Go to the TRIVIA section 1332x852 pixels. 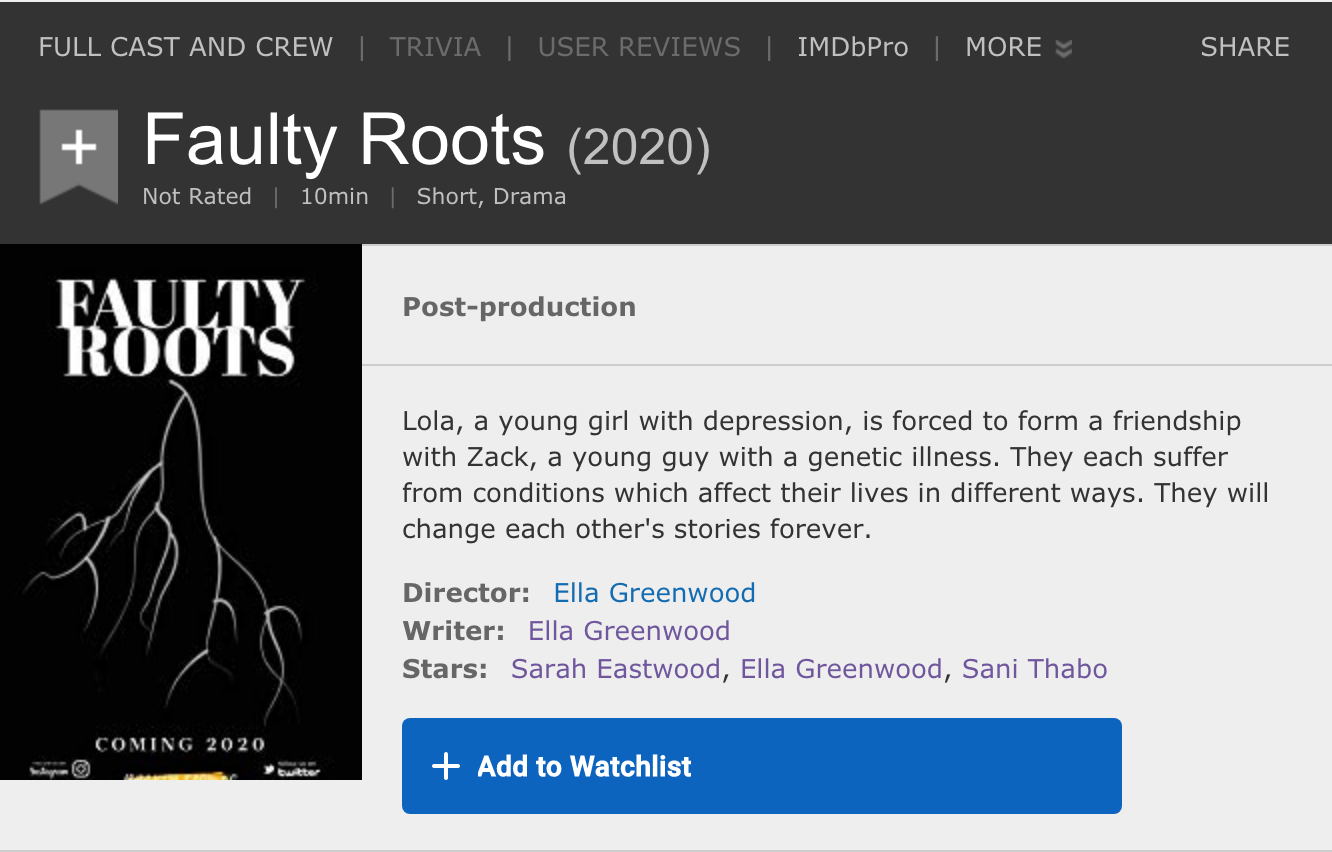coord(435,47)
